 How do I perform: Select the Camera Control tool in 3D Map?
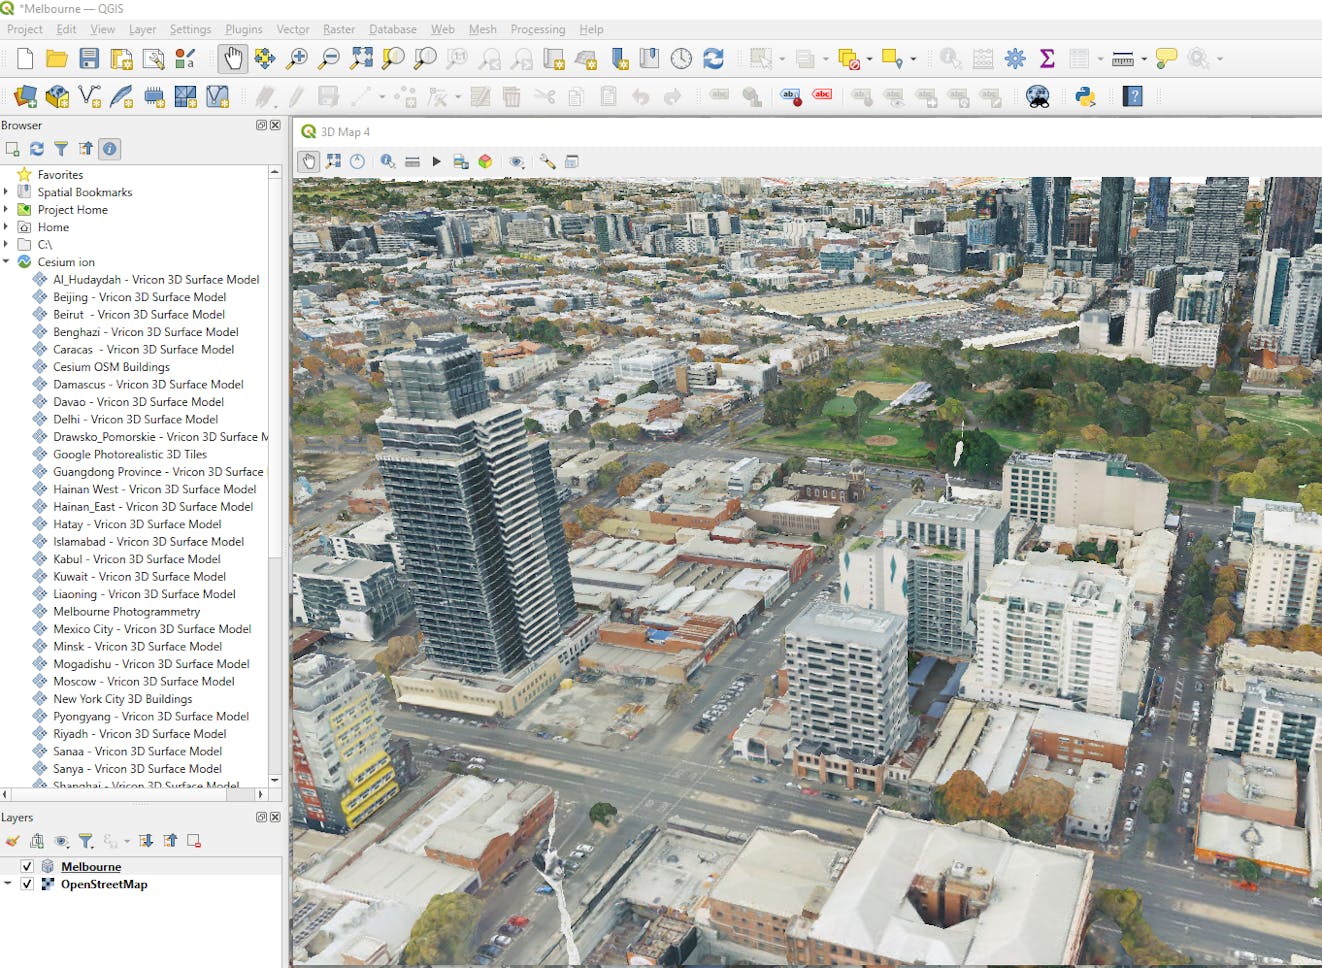(307, 160)
